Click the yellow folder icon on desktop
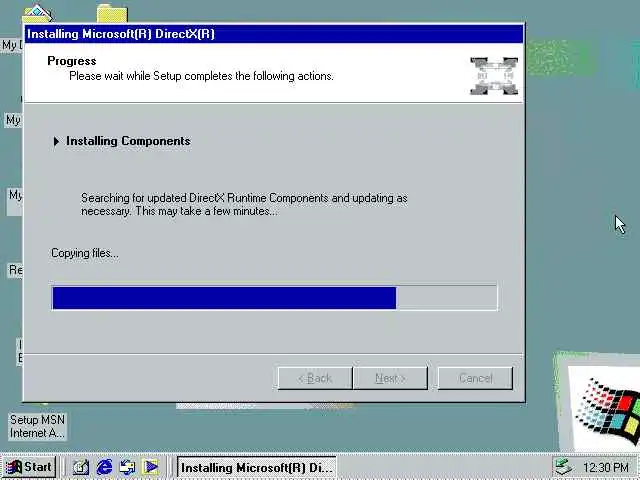This screenshot has height=480, width=640. [112, 13]
